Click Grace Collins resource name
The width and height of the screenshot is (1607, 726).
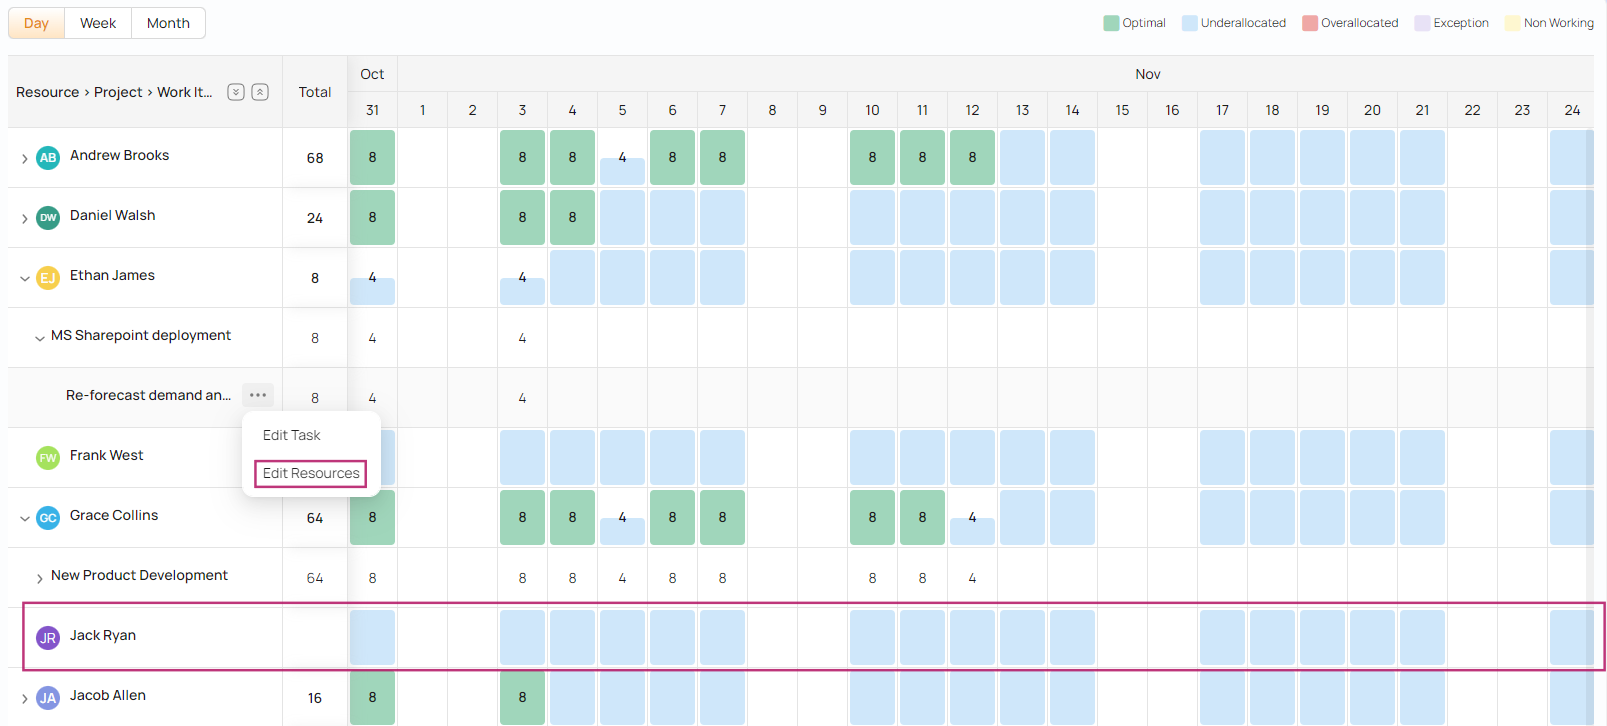114,515
